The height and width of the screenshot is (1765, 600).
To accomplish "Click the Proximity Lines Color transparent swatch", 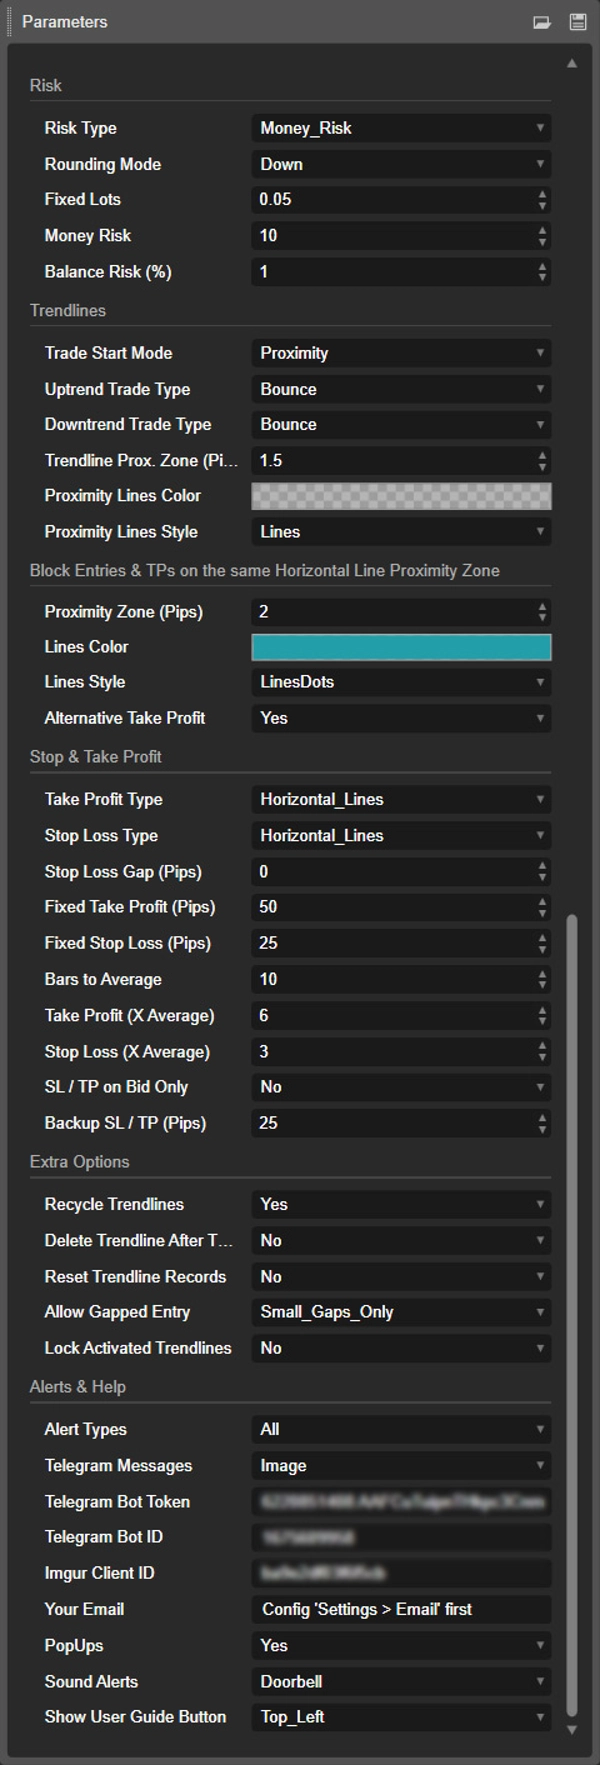I will pyautogui.click(x=400, y=496).
